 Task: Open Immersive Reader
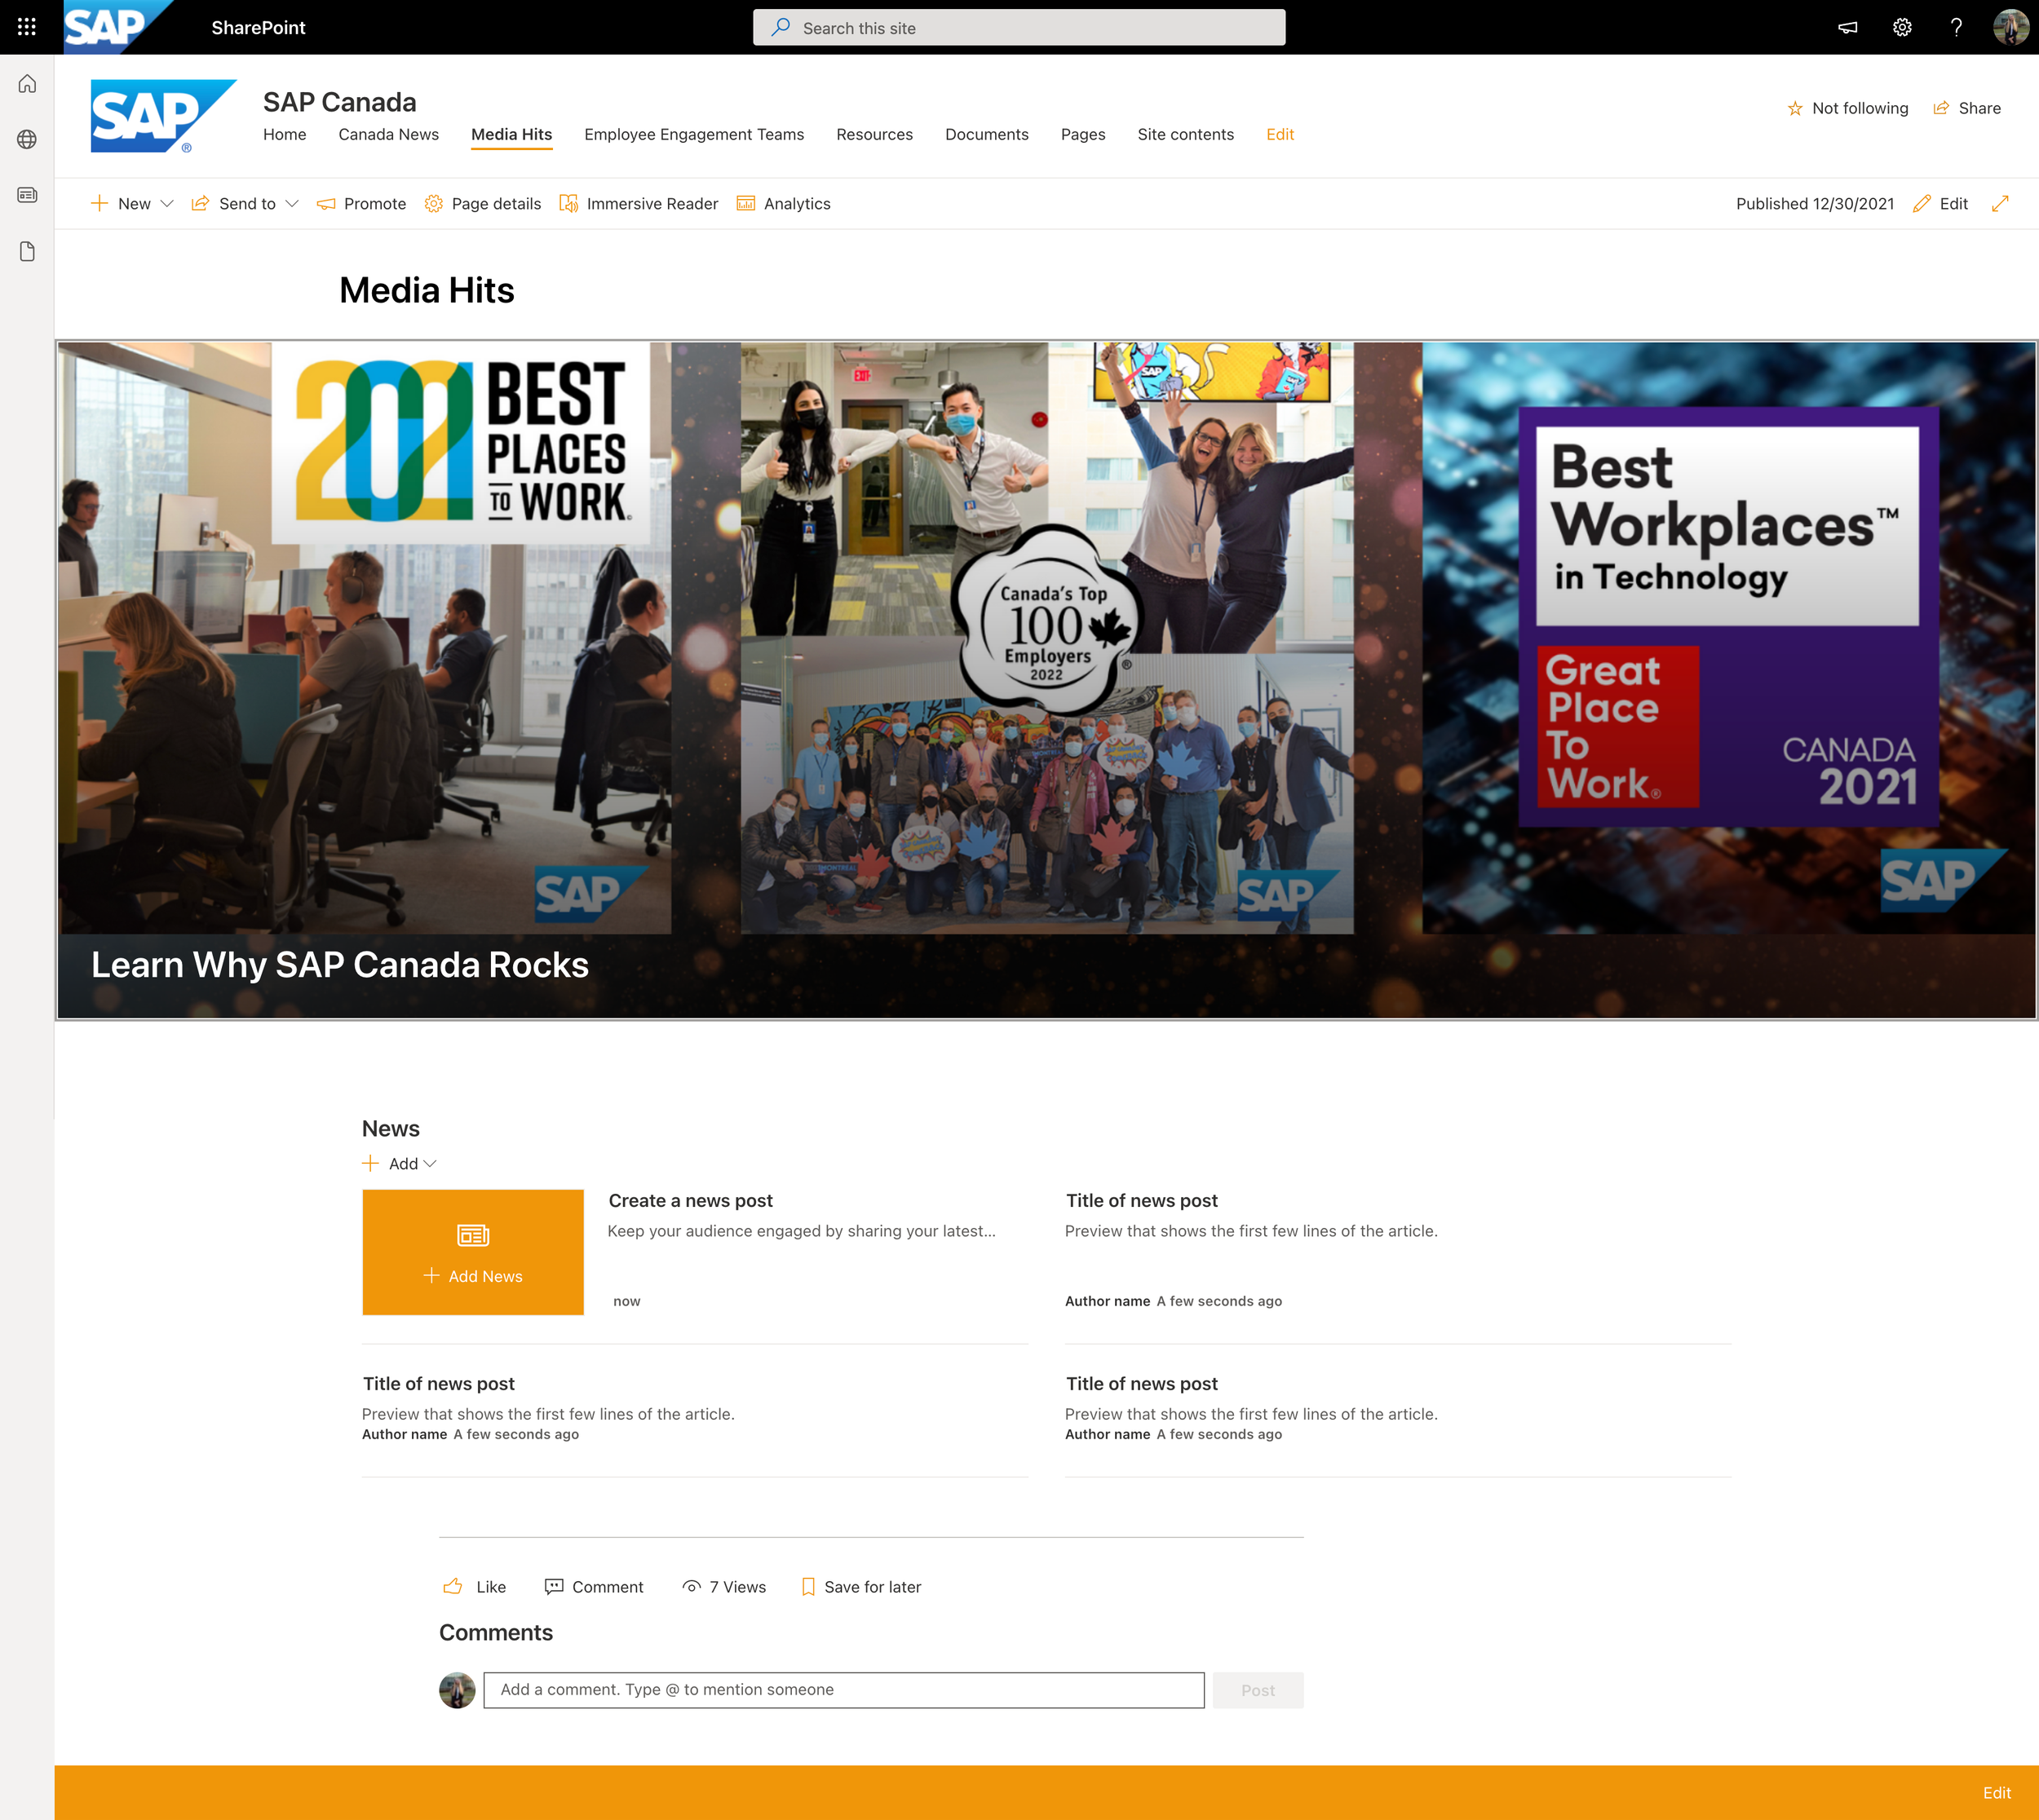pos(638,204)
